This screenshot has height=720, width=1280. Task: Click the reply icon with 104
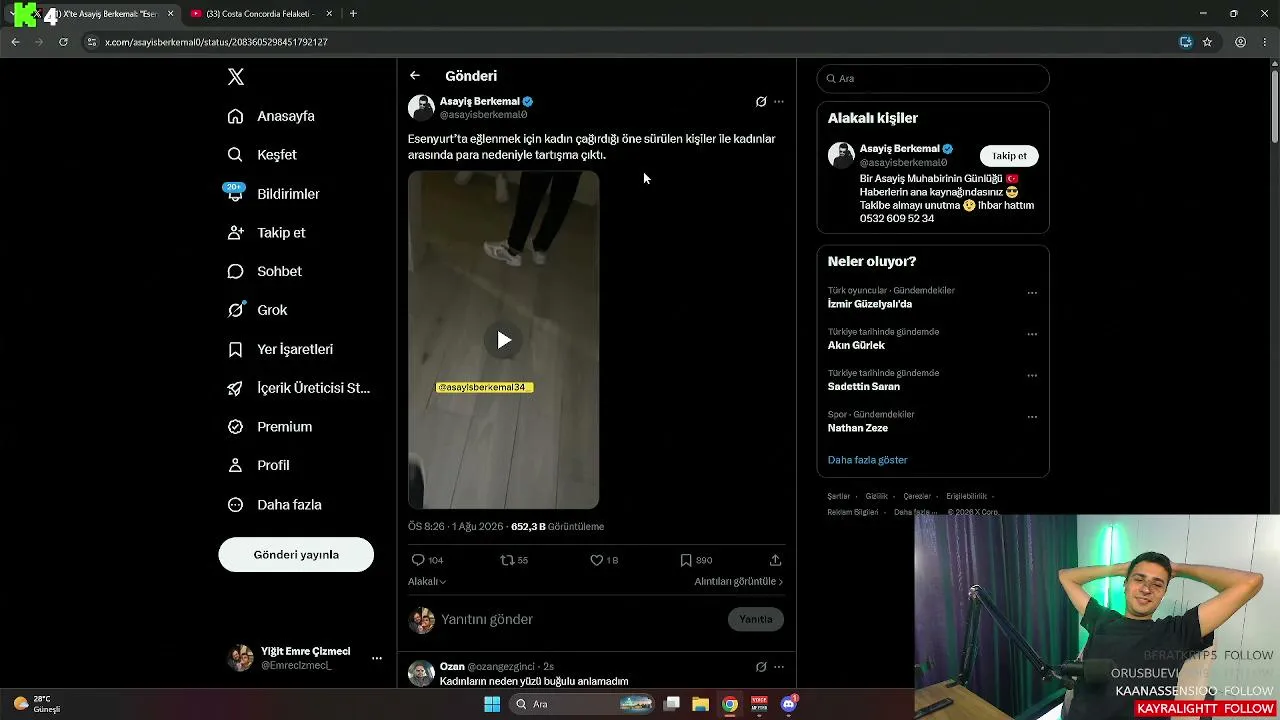click(x=418, y=560)
